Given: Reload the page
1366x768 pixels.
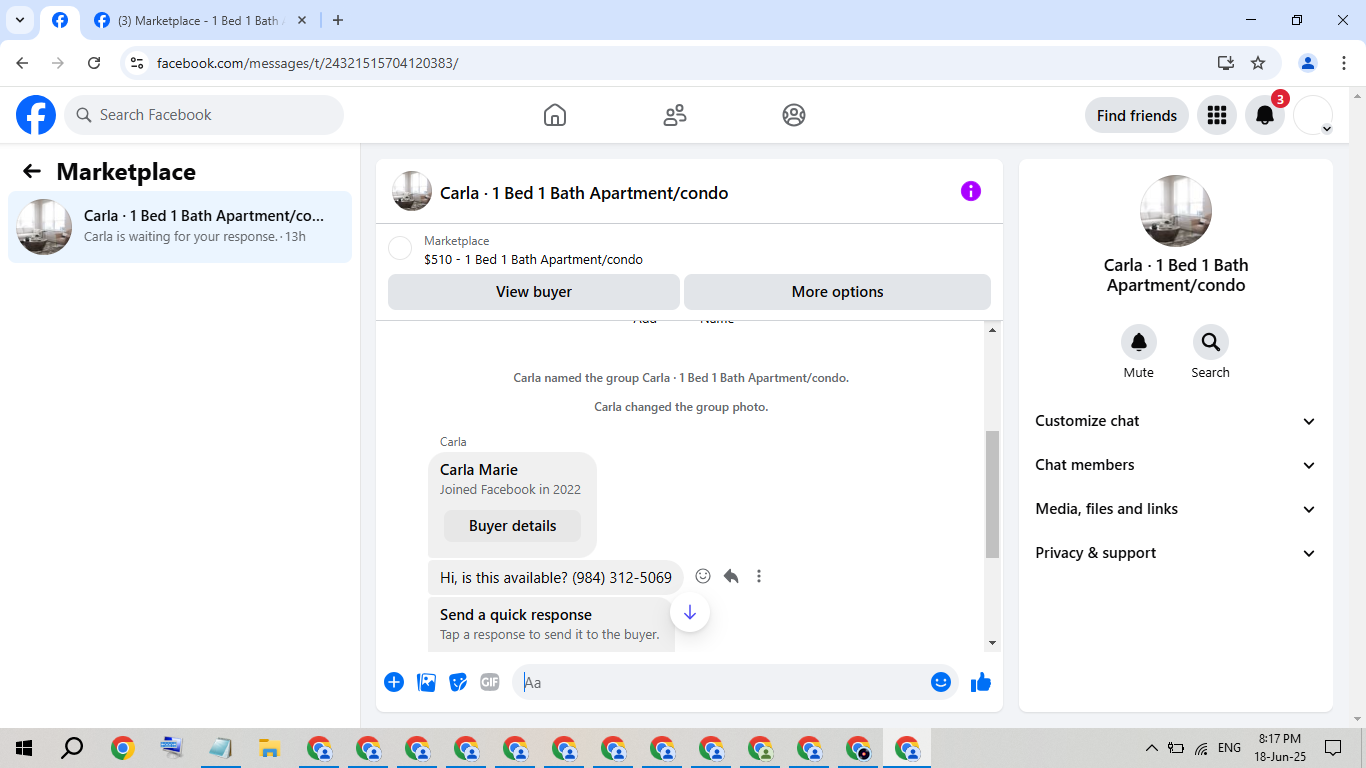Looking at the screenshot, I should [94, 63].
